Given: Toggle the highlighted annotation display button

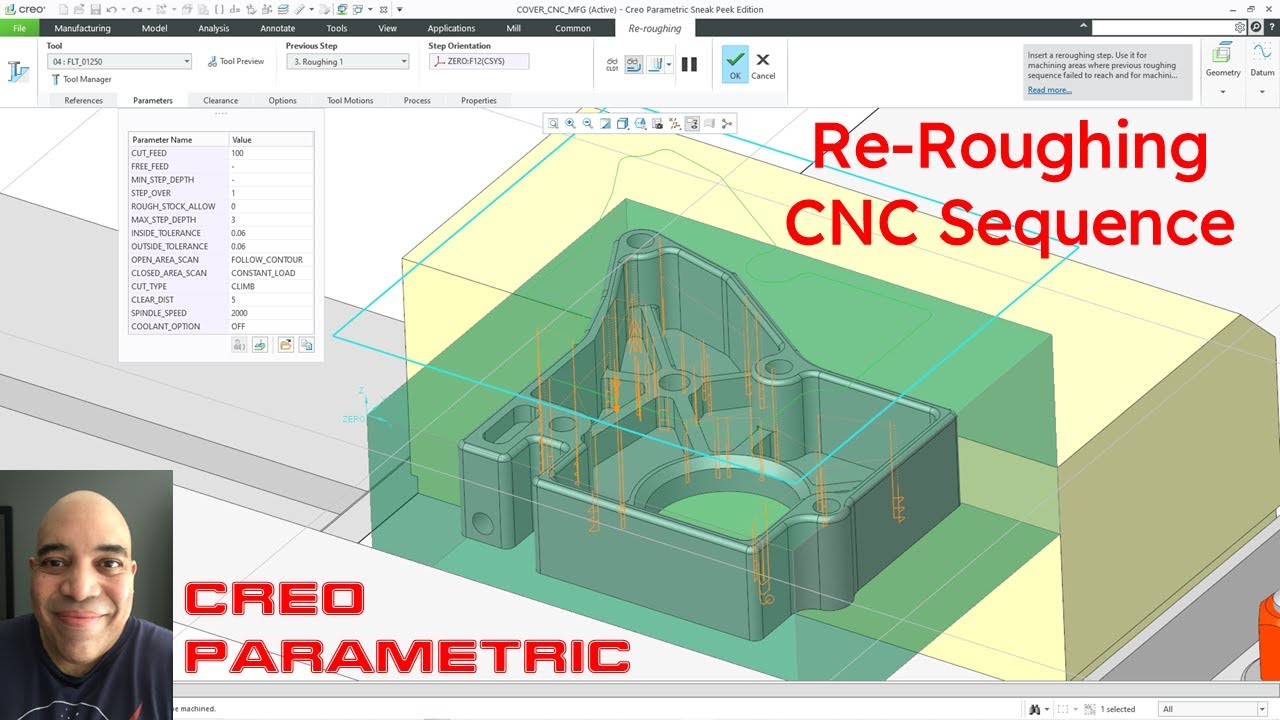Looking at the screenshot, I should point(692,123).
